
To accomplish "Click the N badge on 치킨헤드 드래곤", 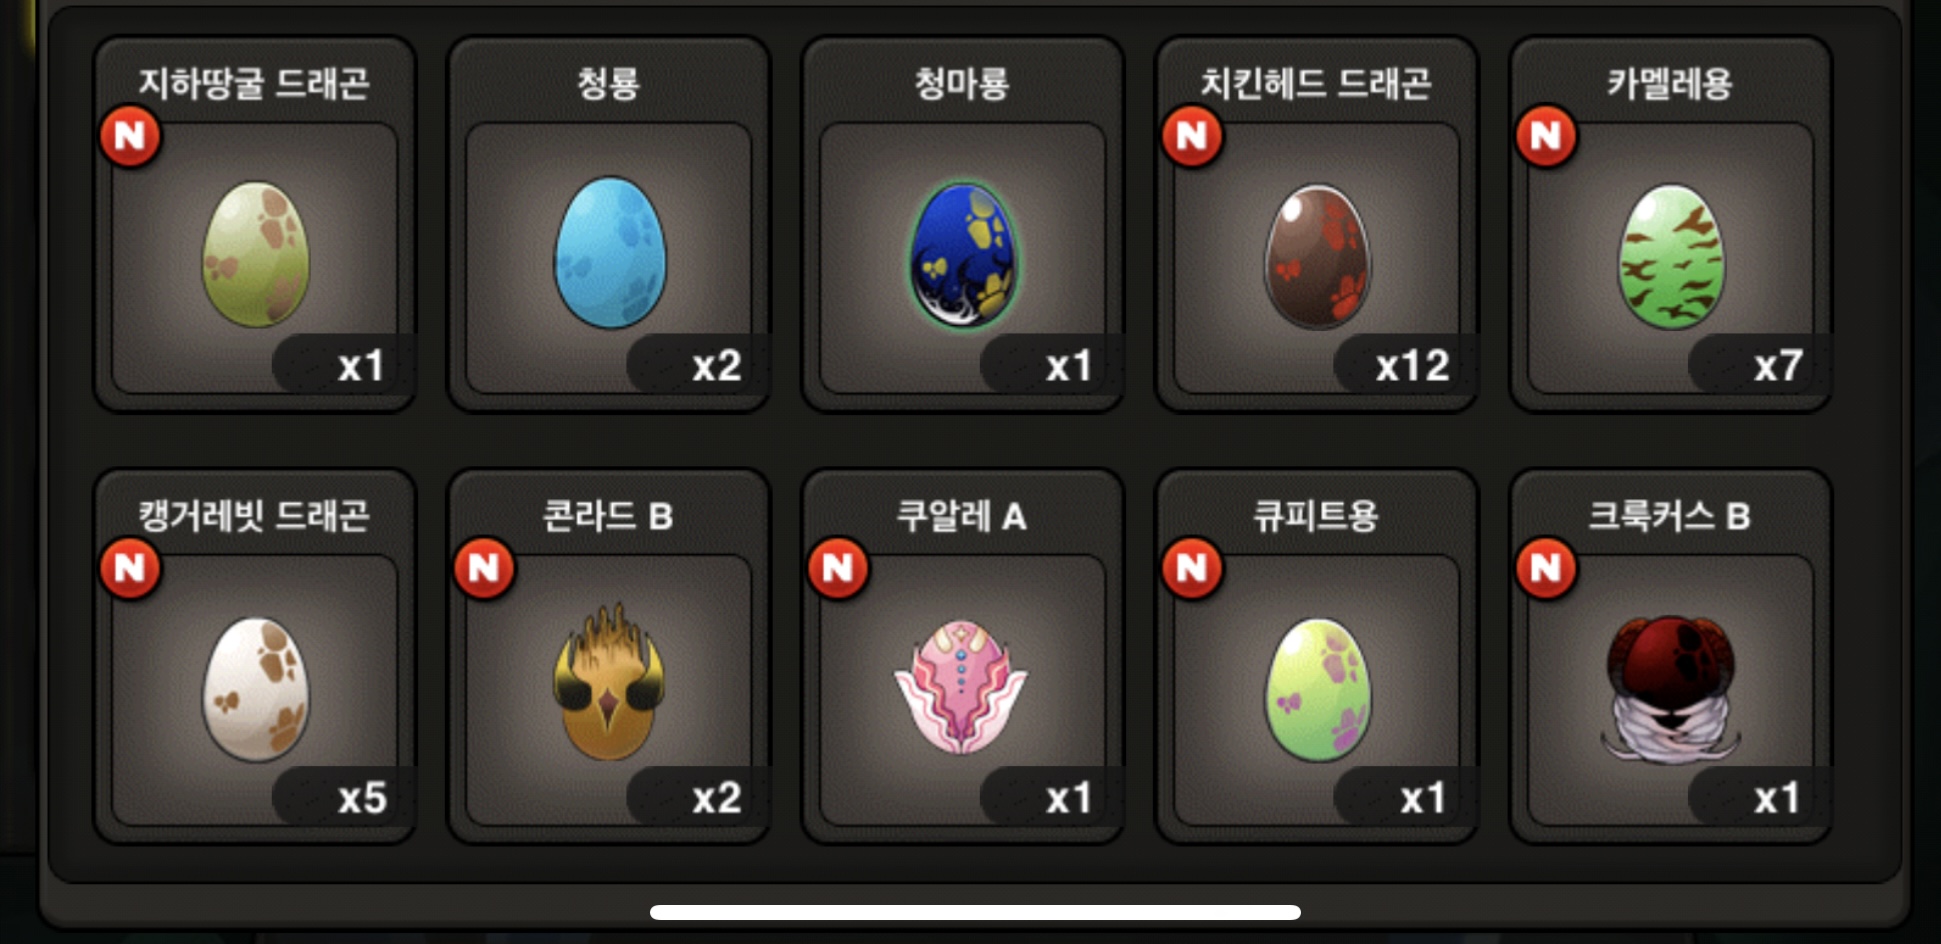I will coord(1192,136).
